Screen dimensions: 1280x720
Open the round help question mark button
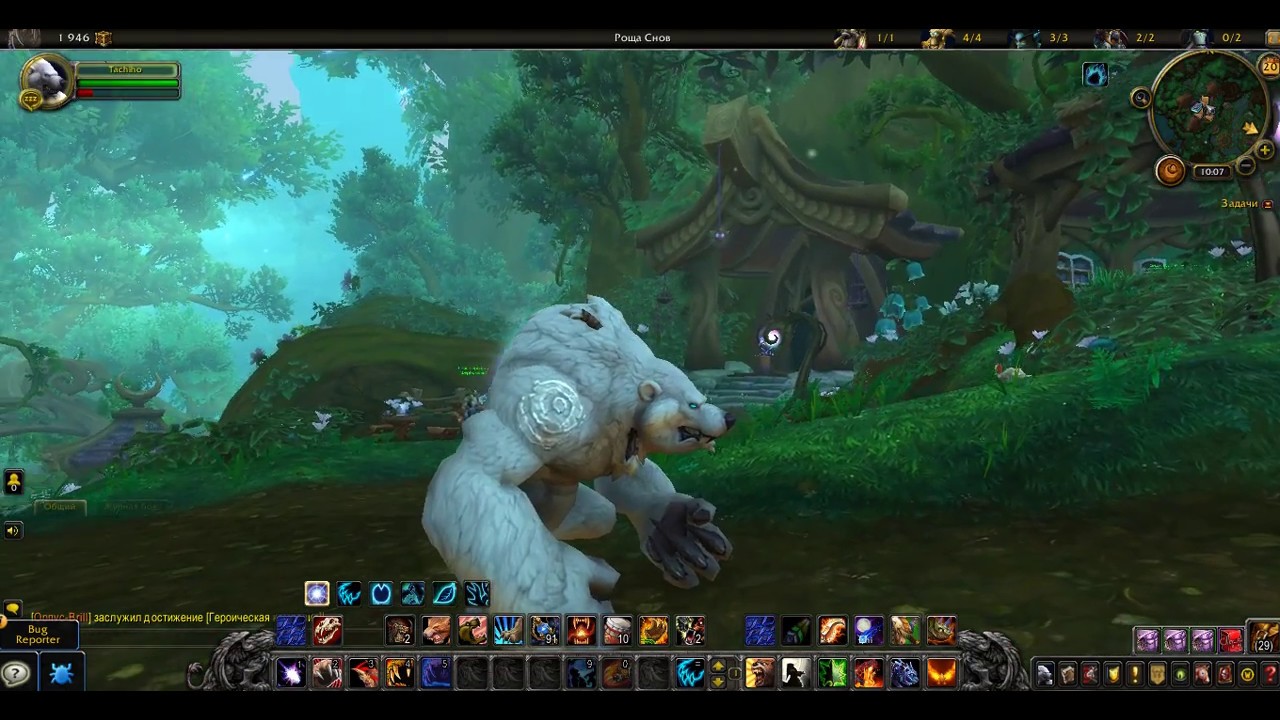click(15, 673)
